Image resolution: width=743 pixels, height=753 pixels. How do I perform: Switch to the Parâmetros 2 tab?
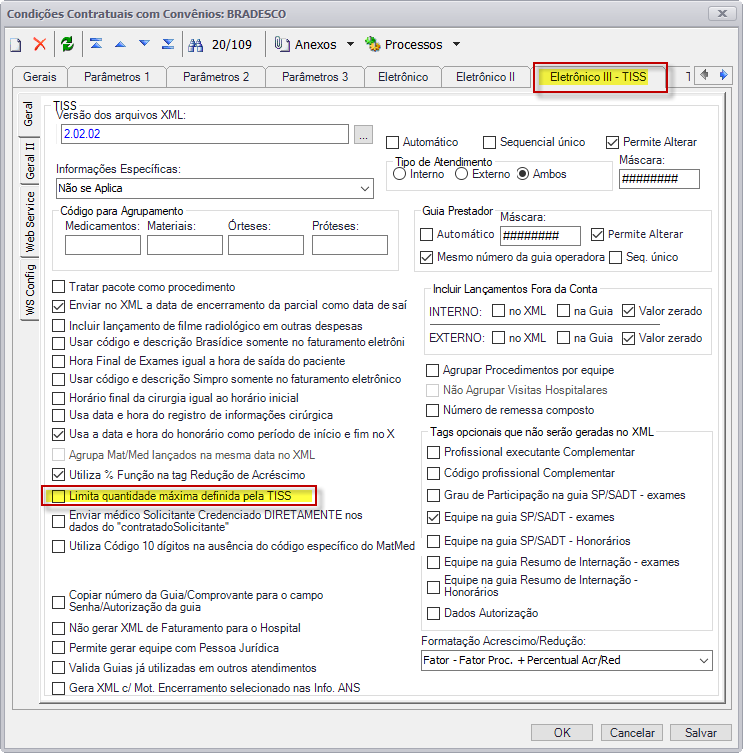click(x=216, y=77)
